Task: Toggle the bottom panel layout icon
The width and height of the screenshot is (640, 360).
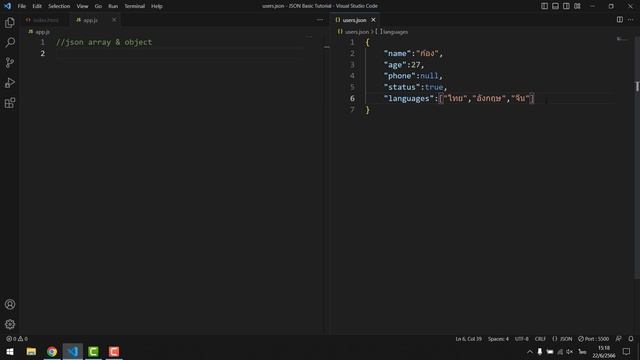Action: (555, 6)
